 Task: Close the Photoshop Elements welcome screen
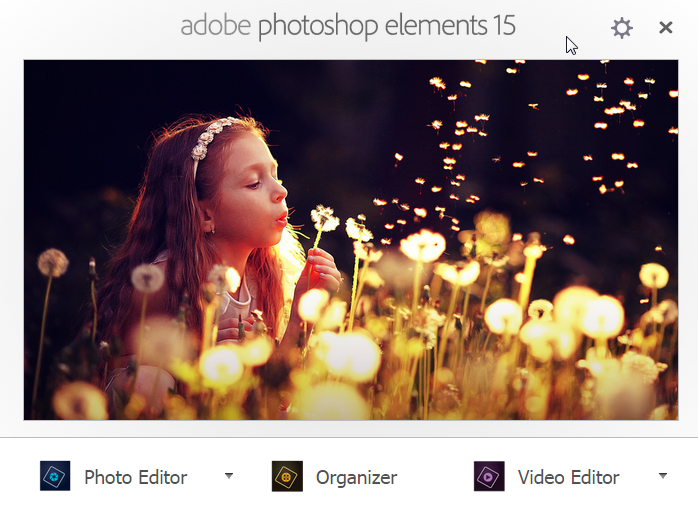click(666, 28)
